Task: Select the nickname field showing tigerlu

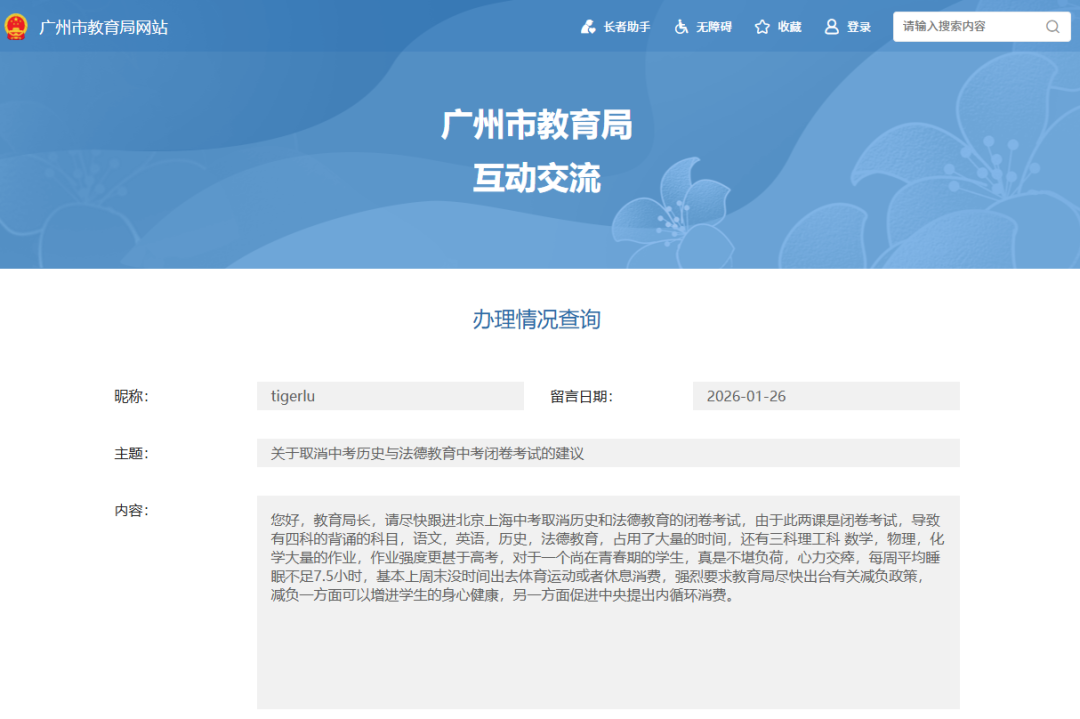Action: 390,396
